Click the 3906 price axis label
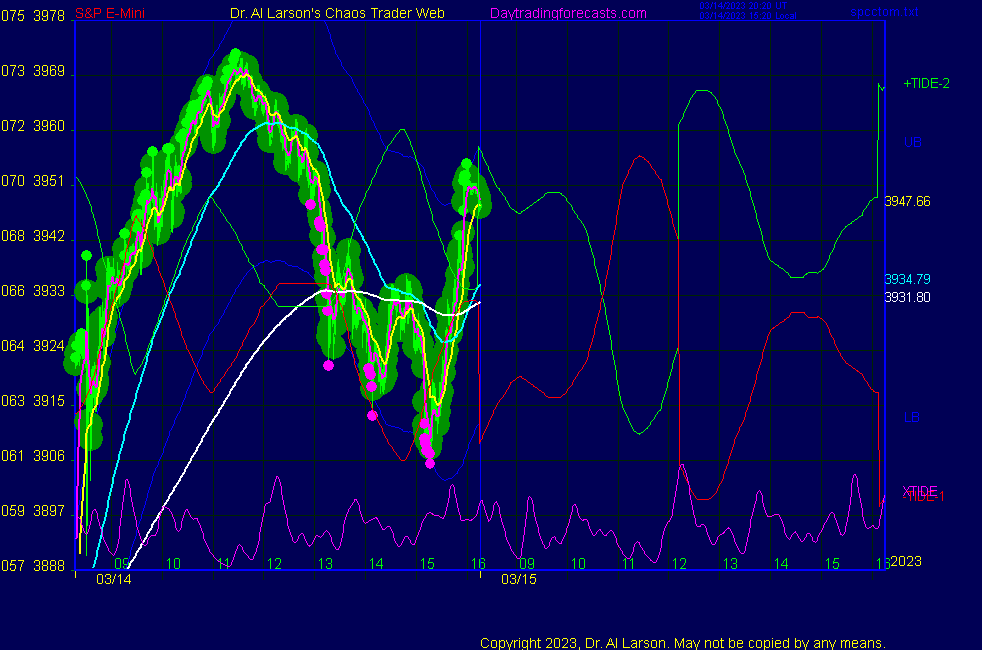Viewport: 982px width, 650px height. tap(49, 456)
